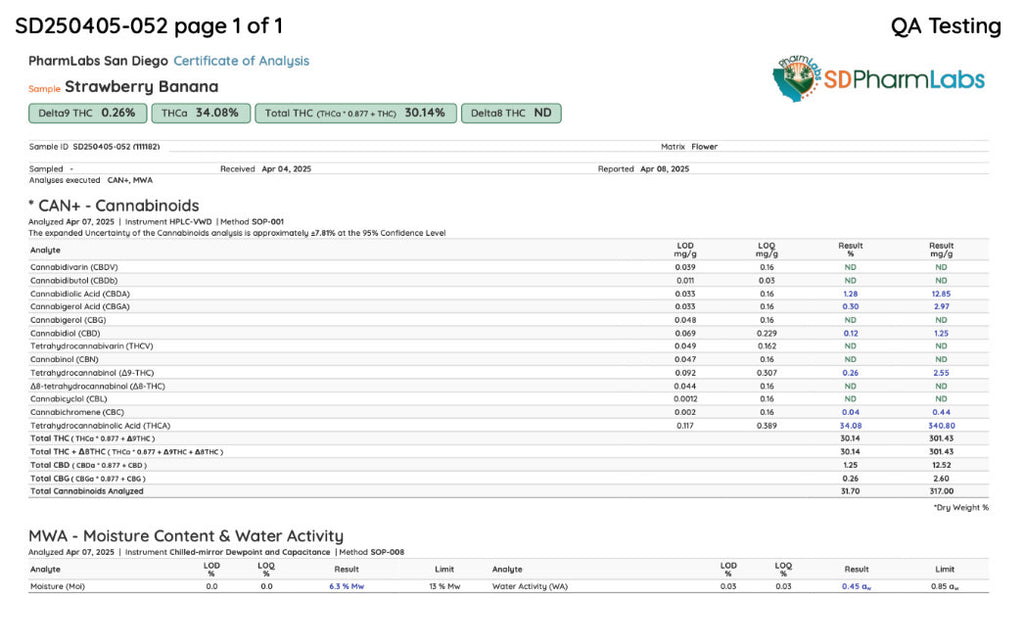
Task: Click the QA Testing title text
Action: pyautogui.click(x=946, y=26)
